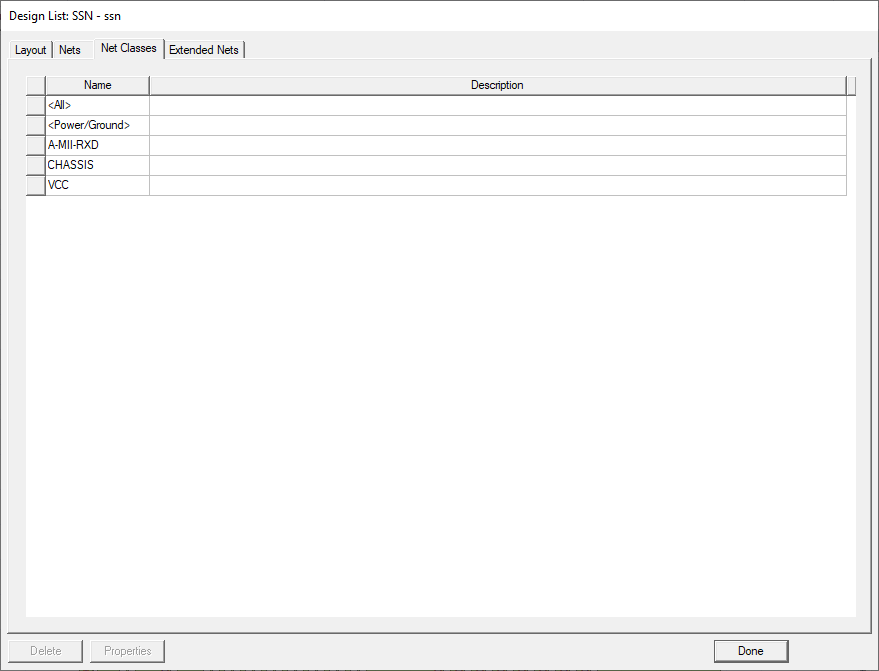This screenshot has height=671, width=879.
Task: Click the Design List dialog title bar
Action: [x=300, y=15]
